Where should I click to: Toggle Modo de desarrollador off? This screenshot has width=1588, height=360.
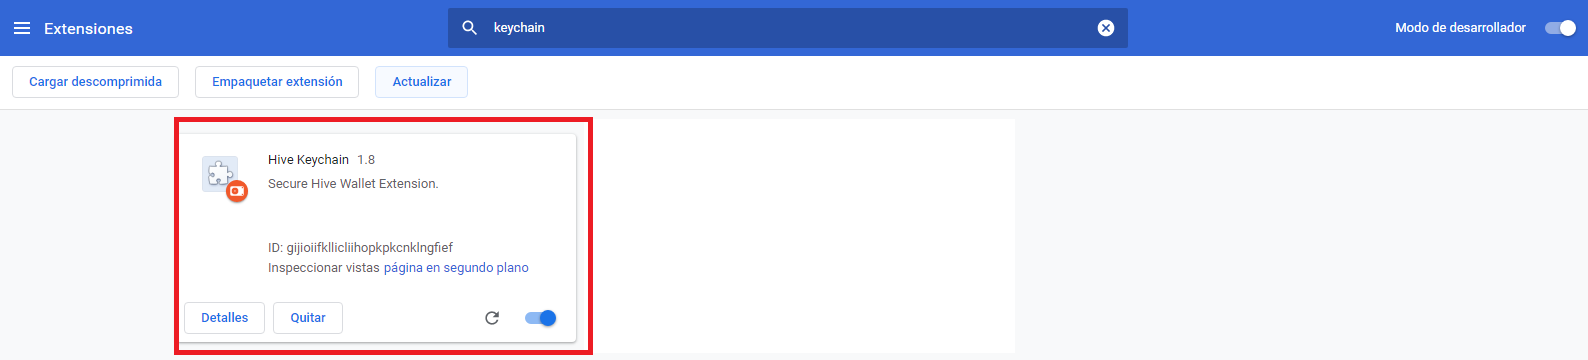[x=1560, y=28]
